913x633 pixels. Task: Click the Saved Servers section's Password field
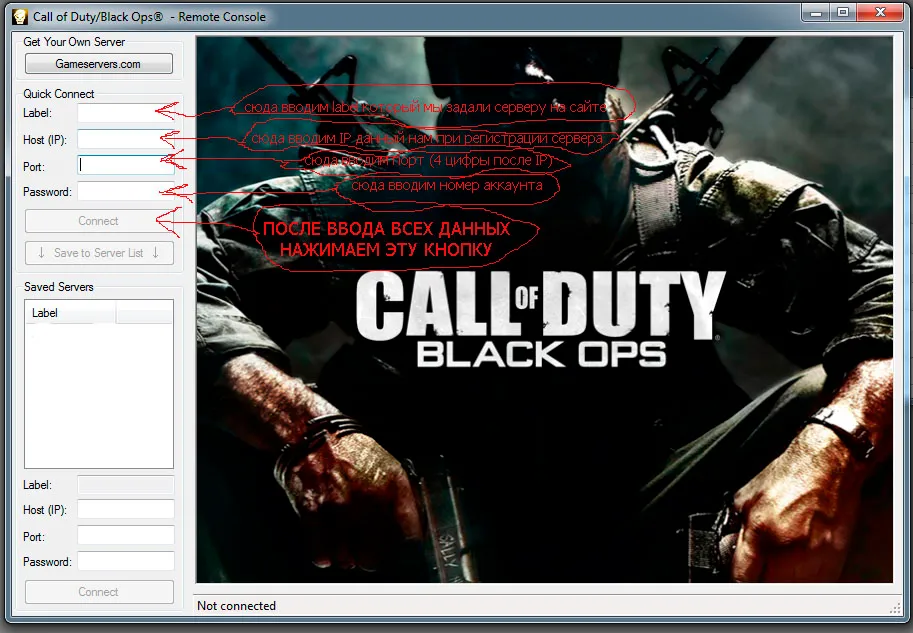coord(126,562)
